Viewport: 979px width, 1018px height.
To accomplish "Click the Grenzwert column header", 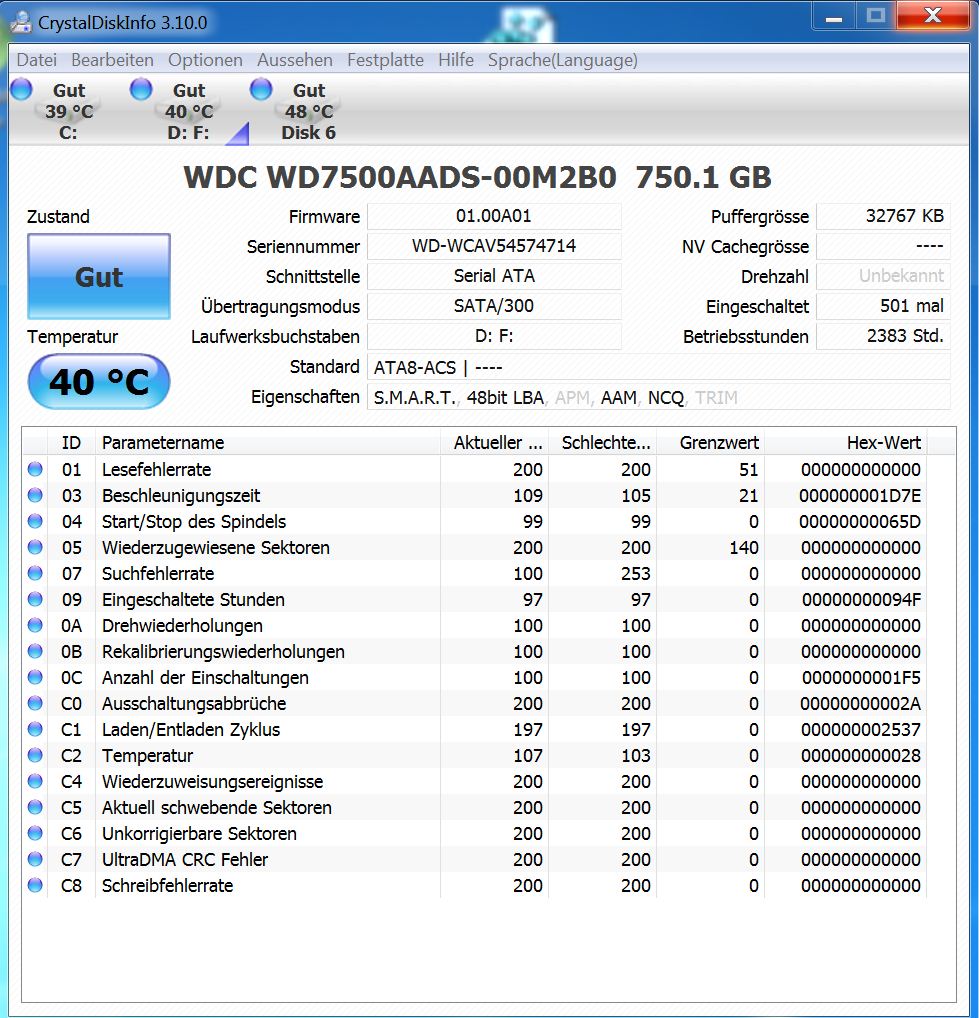I will 711,443.
